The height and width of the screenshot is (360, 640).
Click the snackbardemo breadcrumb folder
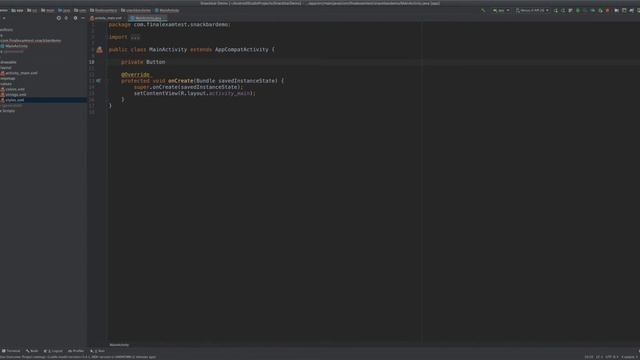click(x=136, y=10)
